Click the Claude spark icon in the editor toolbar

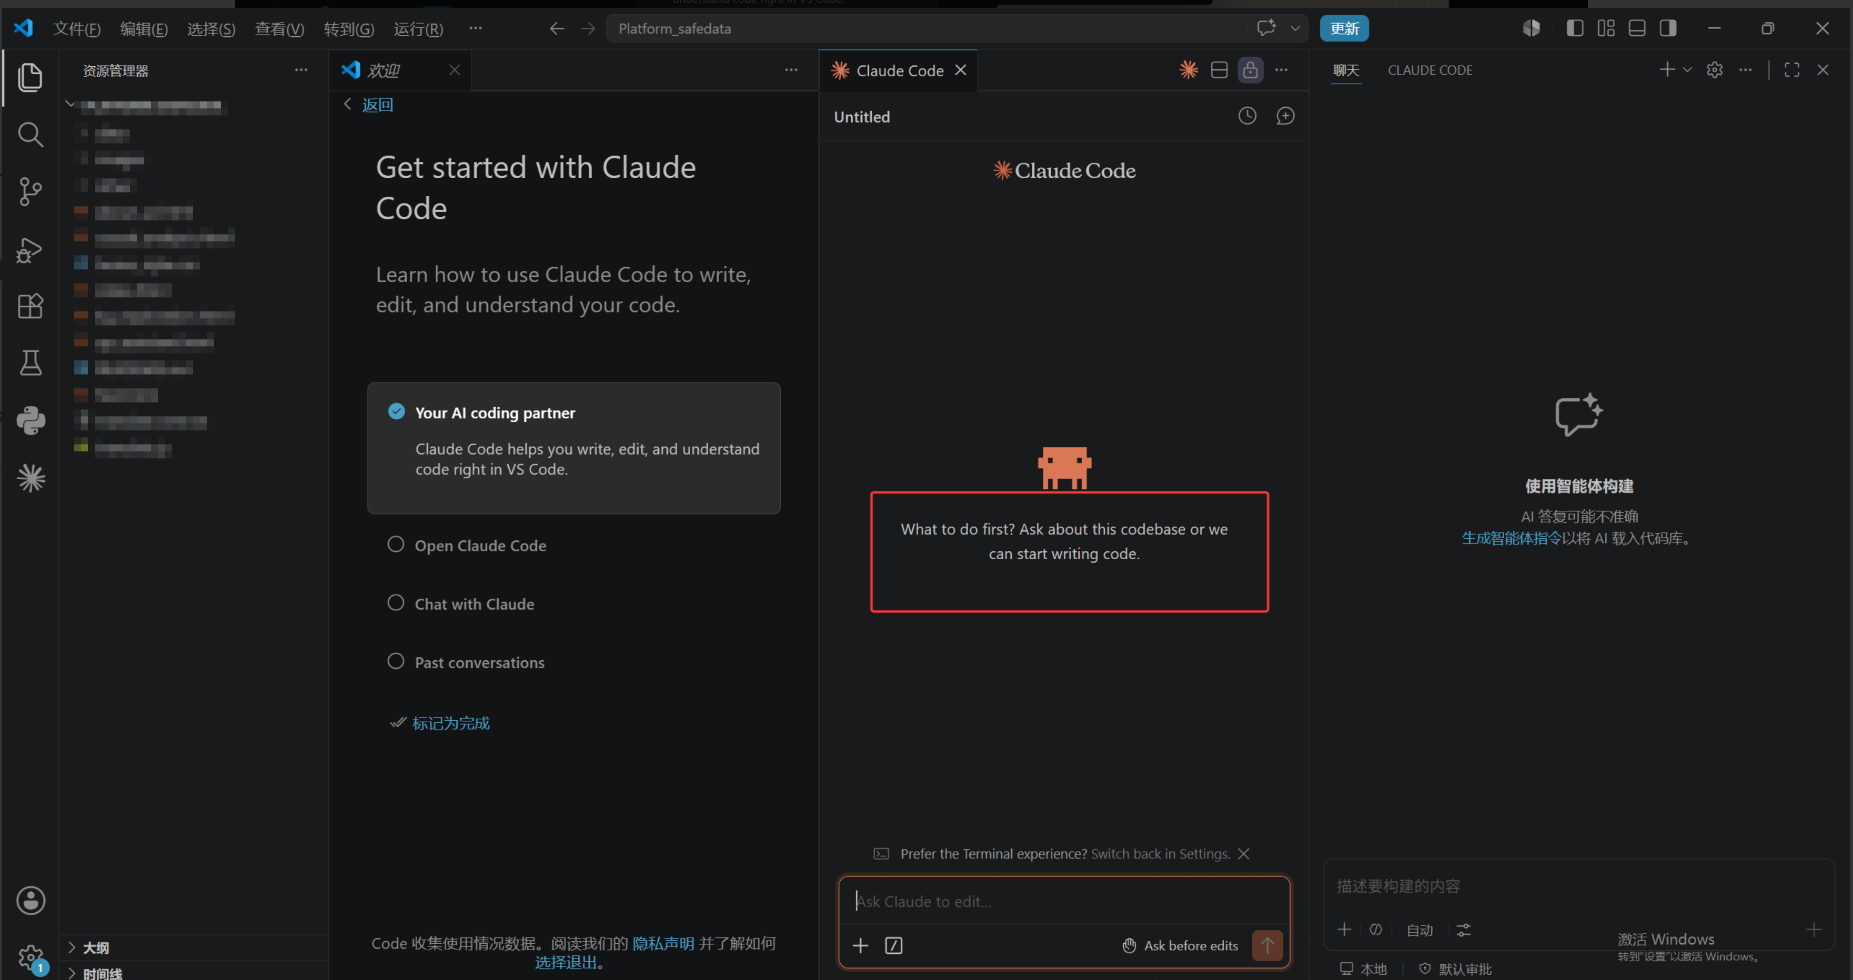point(1188,70)
